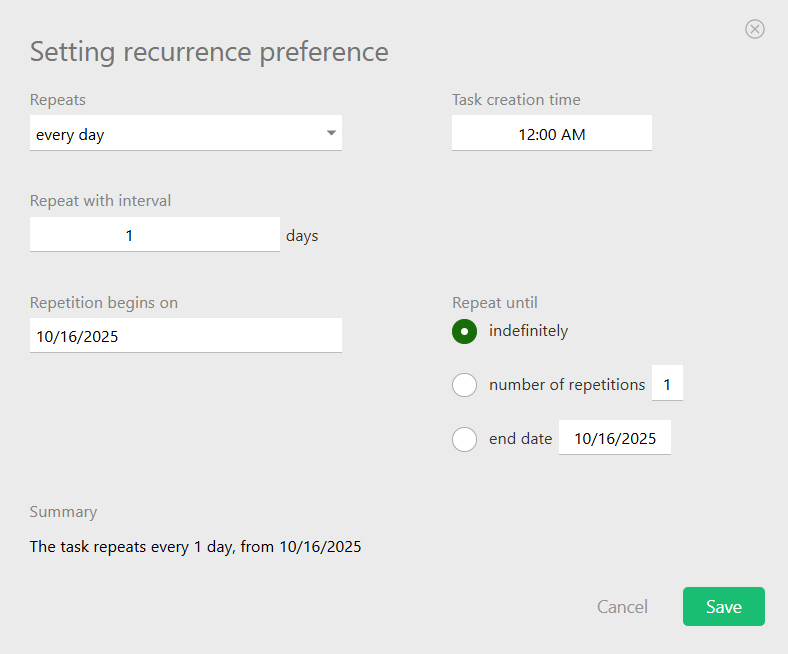The width and height of the screenshot is (788, 654).
Task: Click the green Save button
Action: point(723,607)
